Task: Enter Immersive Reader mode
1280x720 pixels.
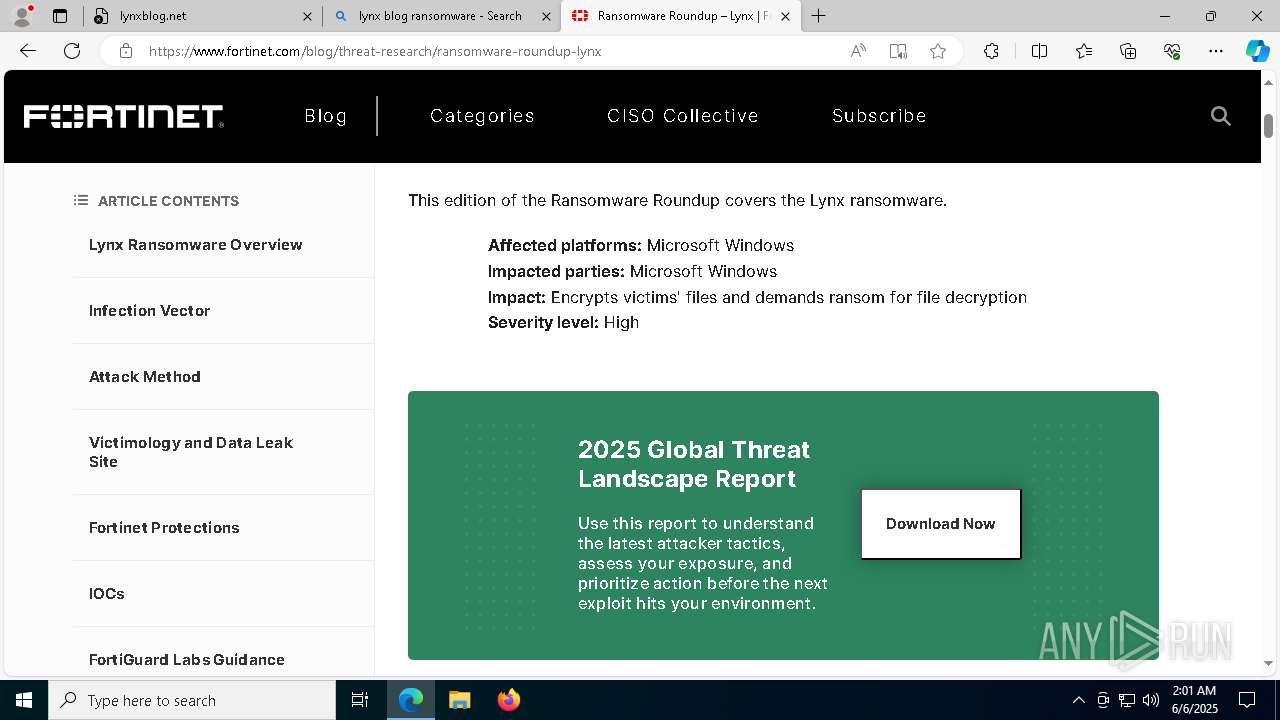Action: tap(898, 51)
